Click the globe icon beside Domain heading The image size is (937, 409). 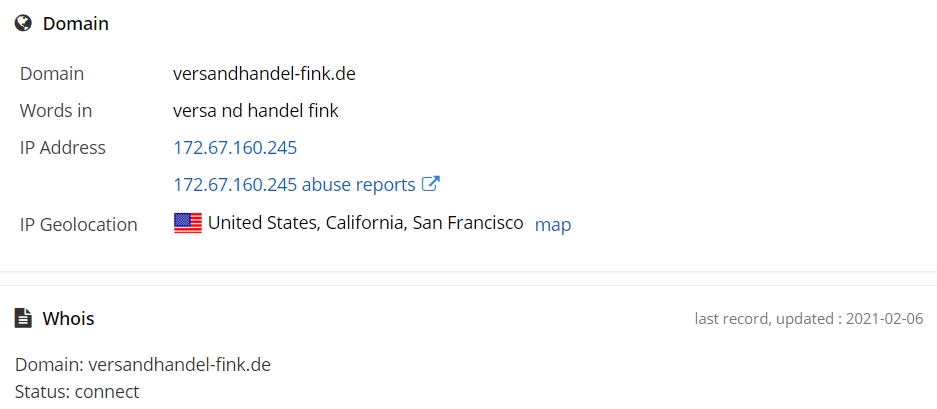point(23,23)
